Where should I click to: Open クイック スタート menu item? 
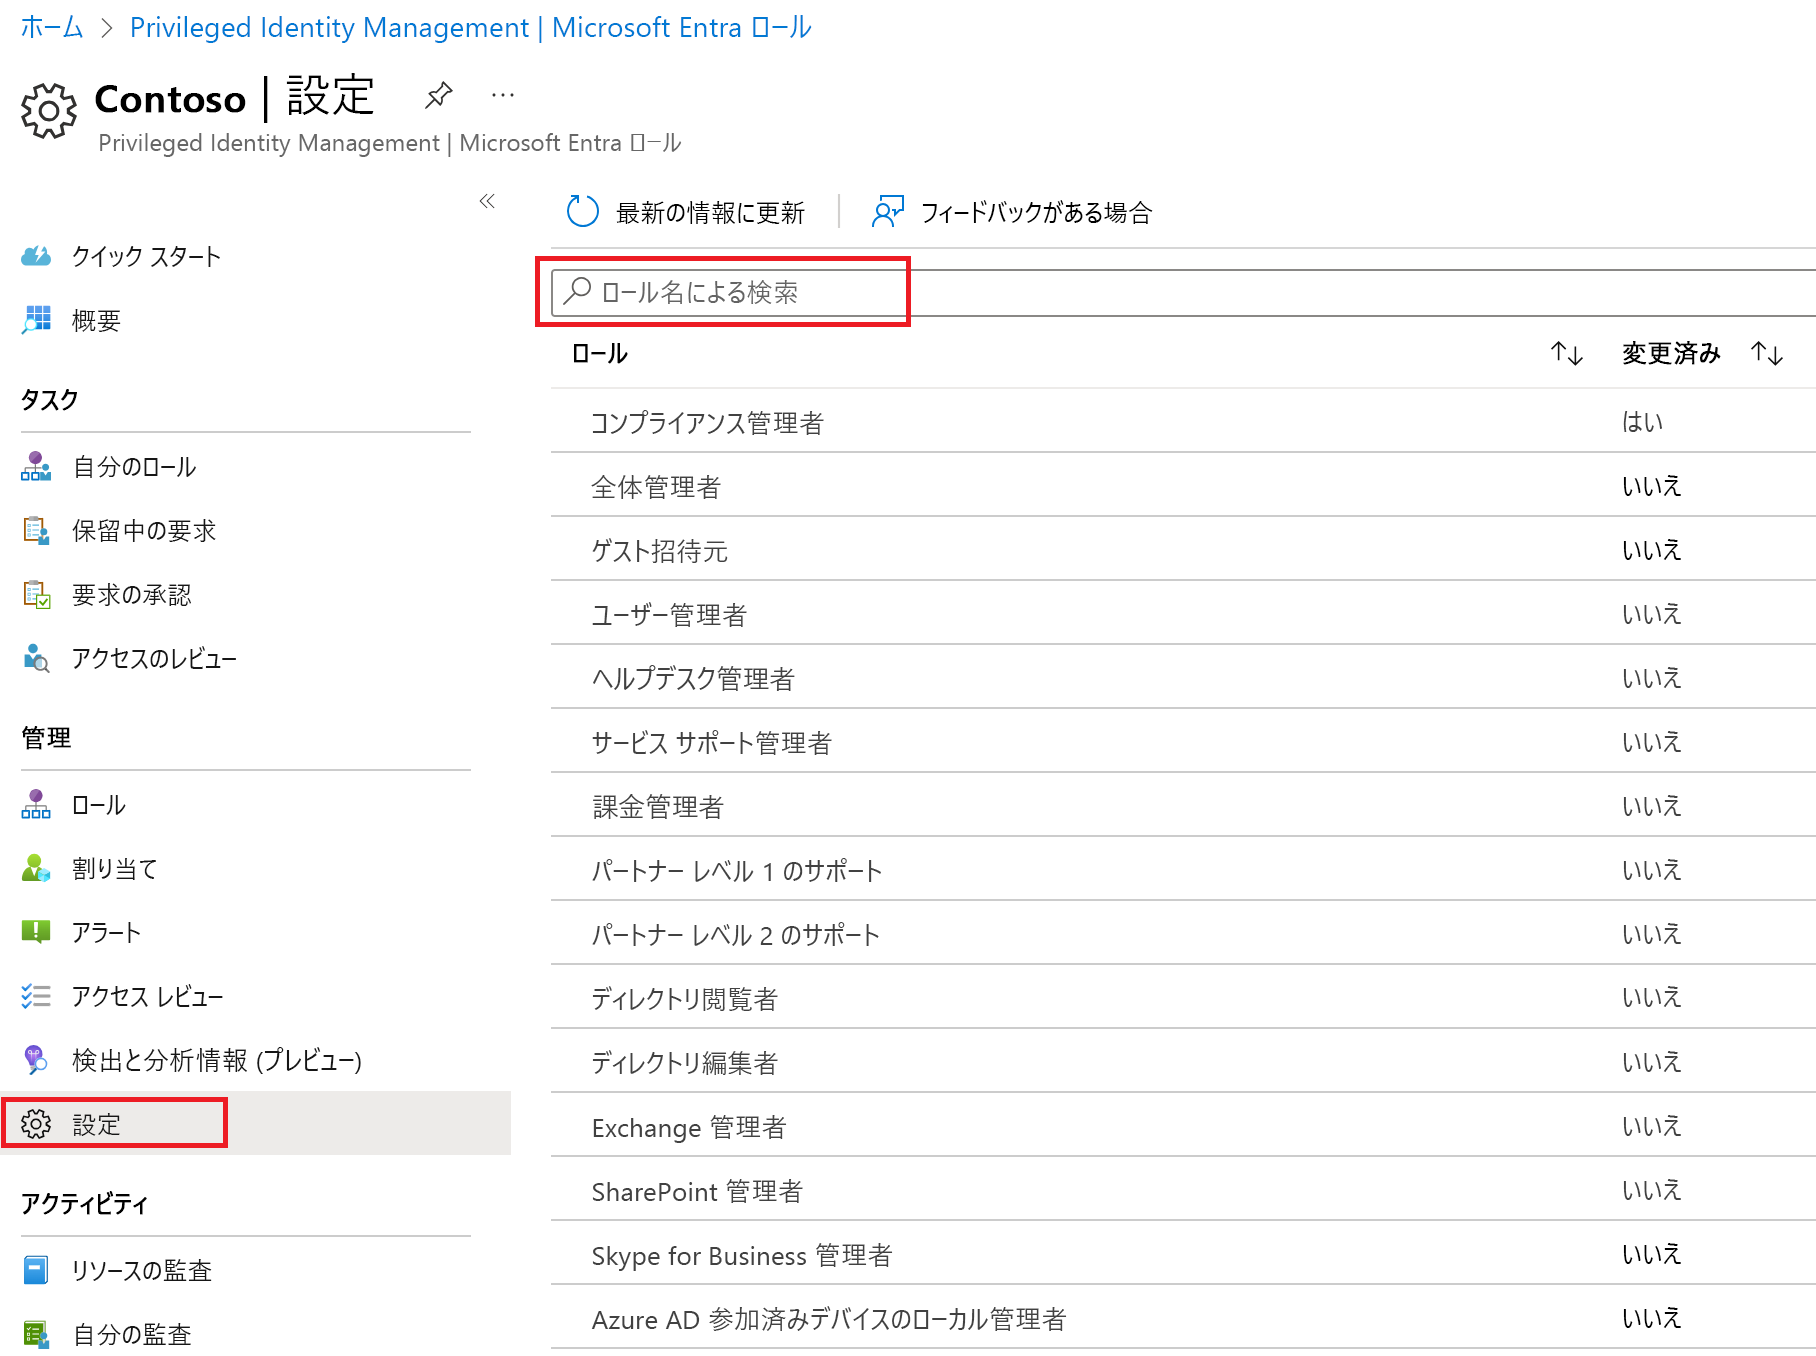click(x=146, y=256)
